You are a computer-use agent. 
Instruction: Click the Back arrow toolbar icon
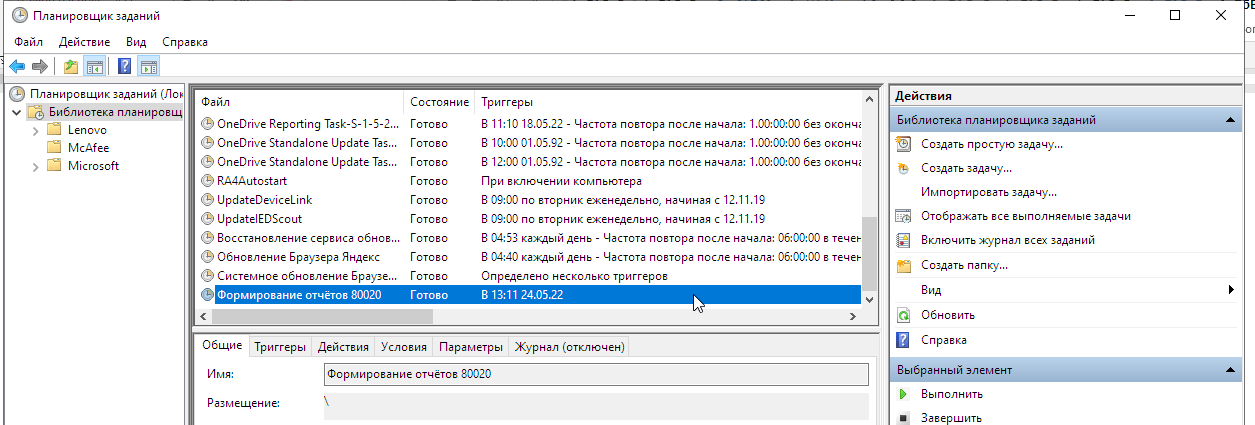coord(17,66)
